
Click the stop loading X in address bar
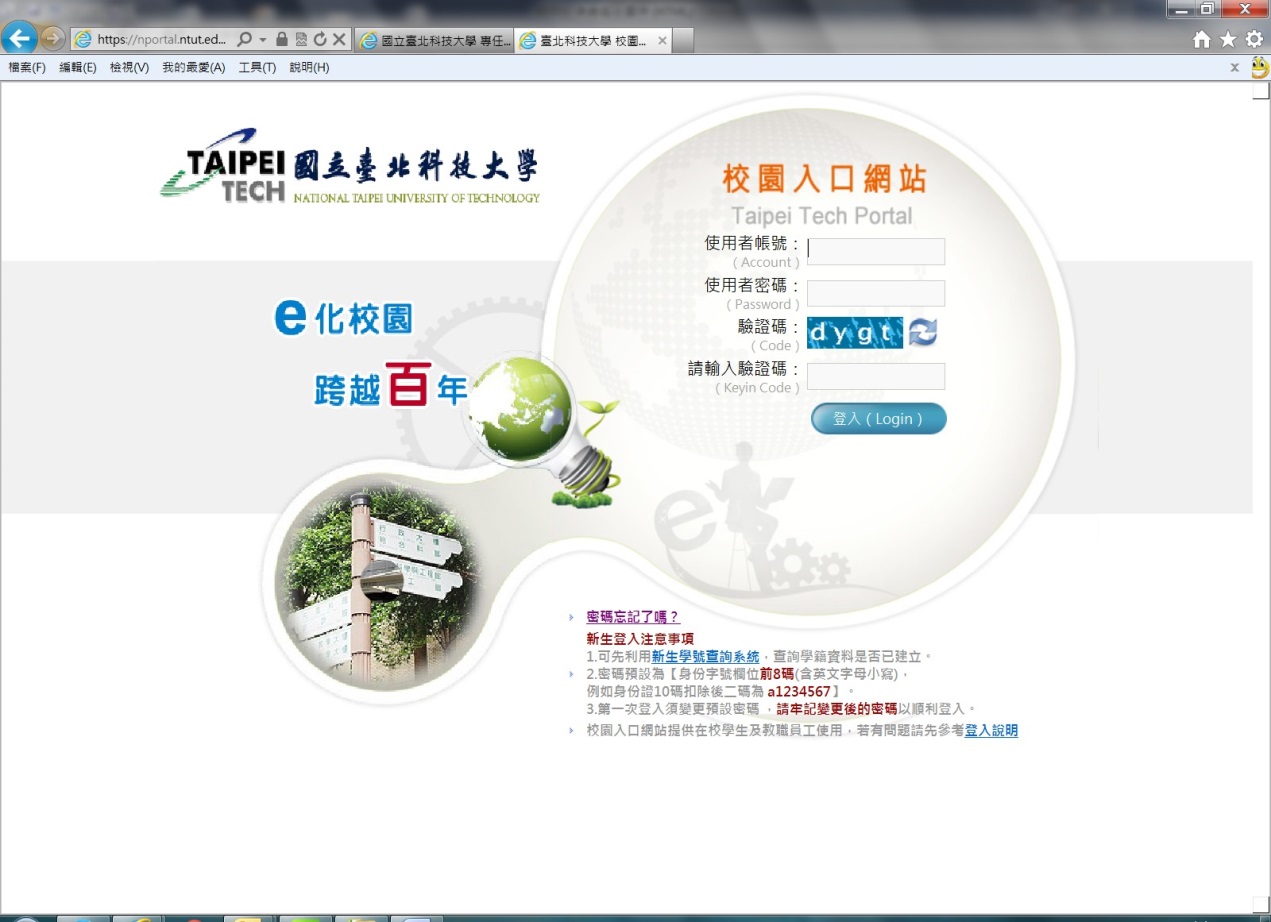[x=339, y=40]
